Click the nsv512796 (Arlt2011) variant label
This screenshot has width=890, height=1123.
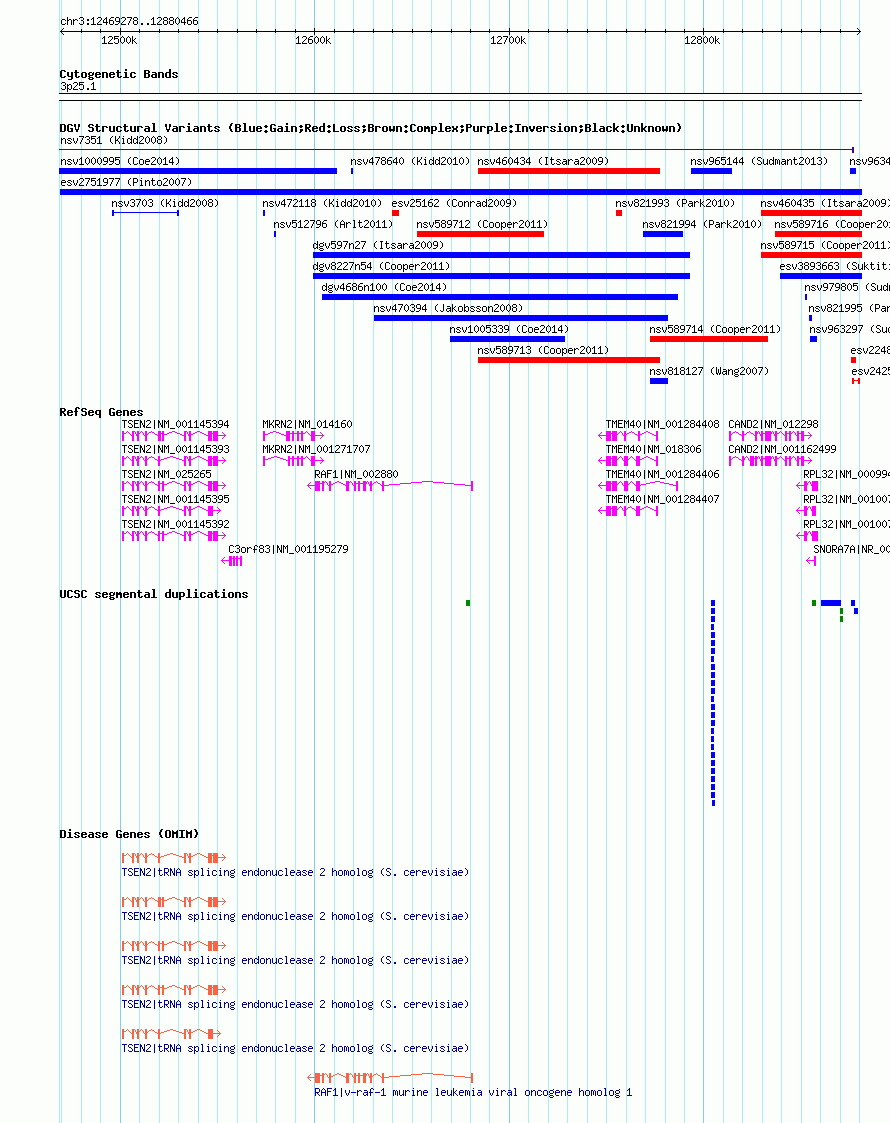pyautogui.click(x=334, y=224)
